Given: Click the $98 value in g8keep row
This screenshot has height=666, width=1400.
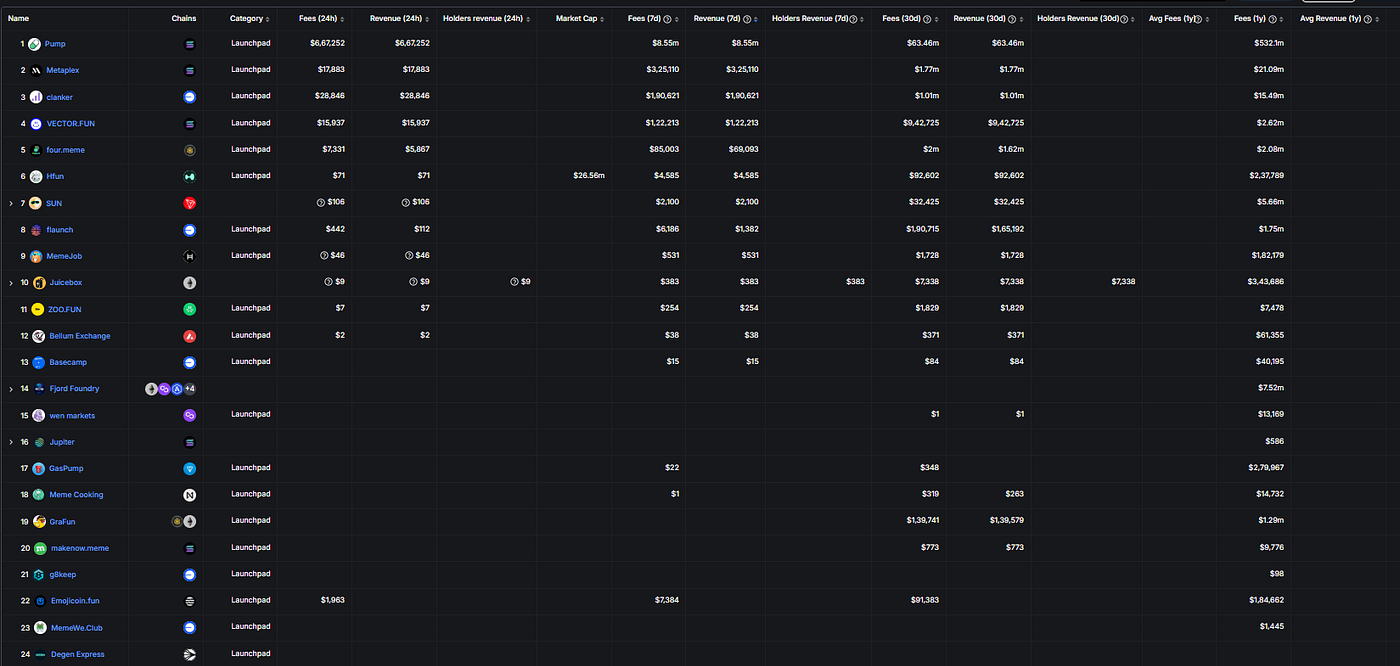Looking at the screenshot, I should pyautogui.click(x=1277, y=574).
